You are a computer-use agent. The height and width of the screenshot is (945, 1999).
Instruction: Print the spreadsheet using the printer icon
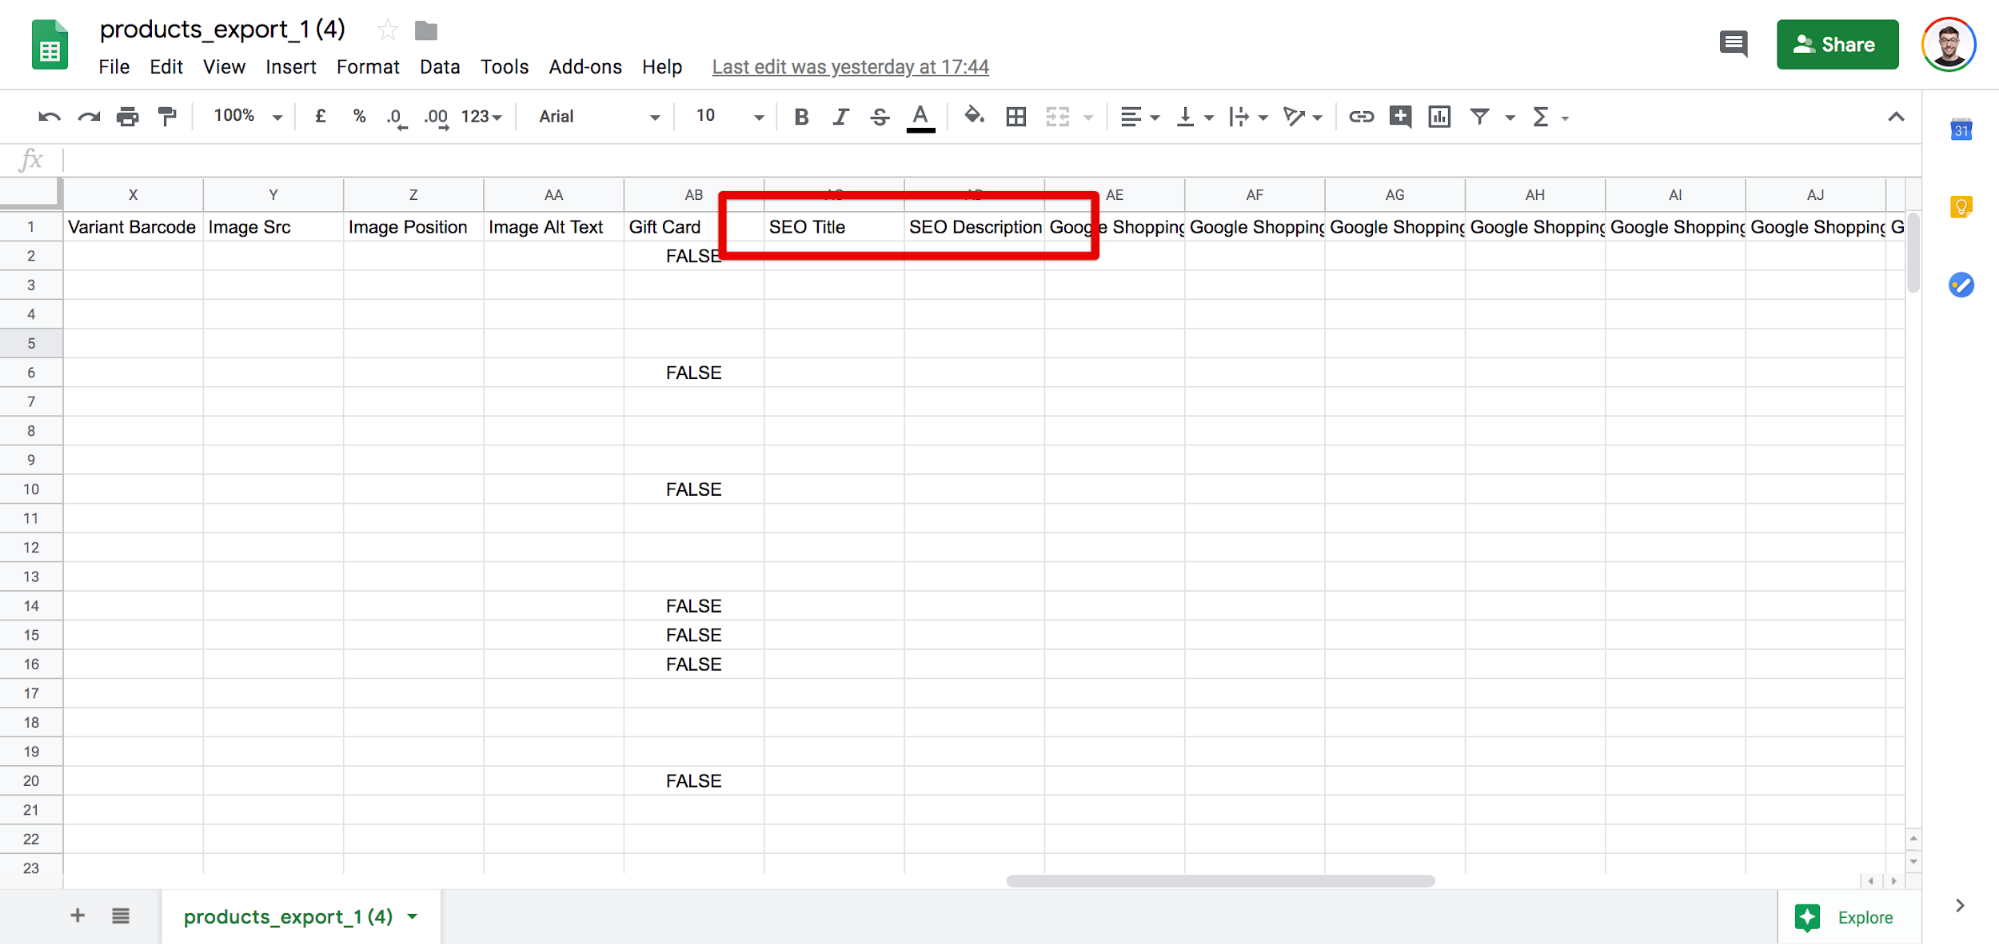point(127,117)
